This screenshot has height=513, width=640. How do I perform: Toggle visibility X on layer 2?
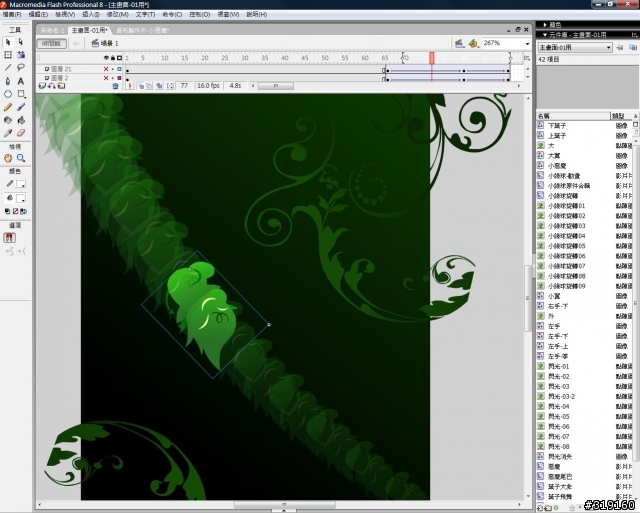[106, 78]
